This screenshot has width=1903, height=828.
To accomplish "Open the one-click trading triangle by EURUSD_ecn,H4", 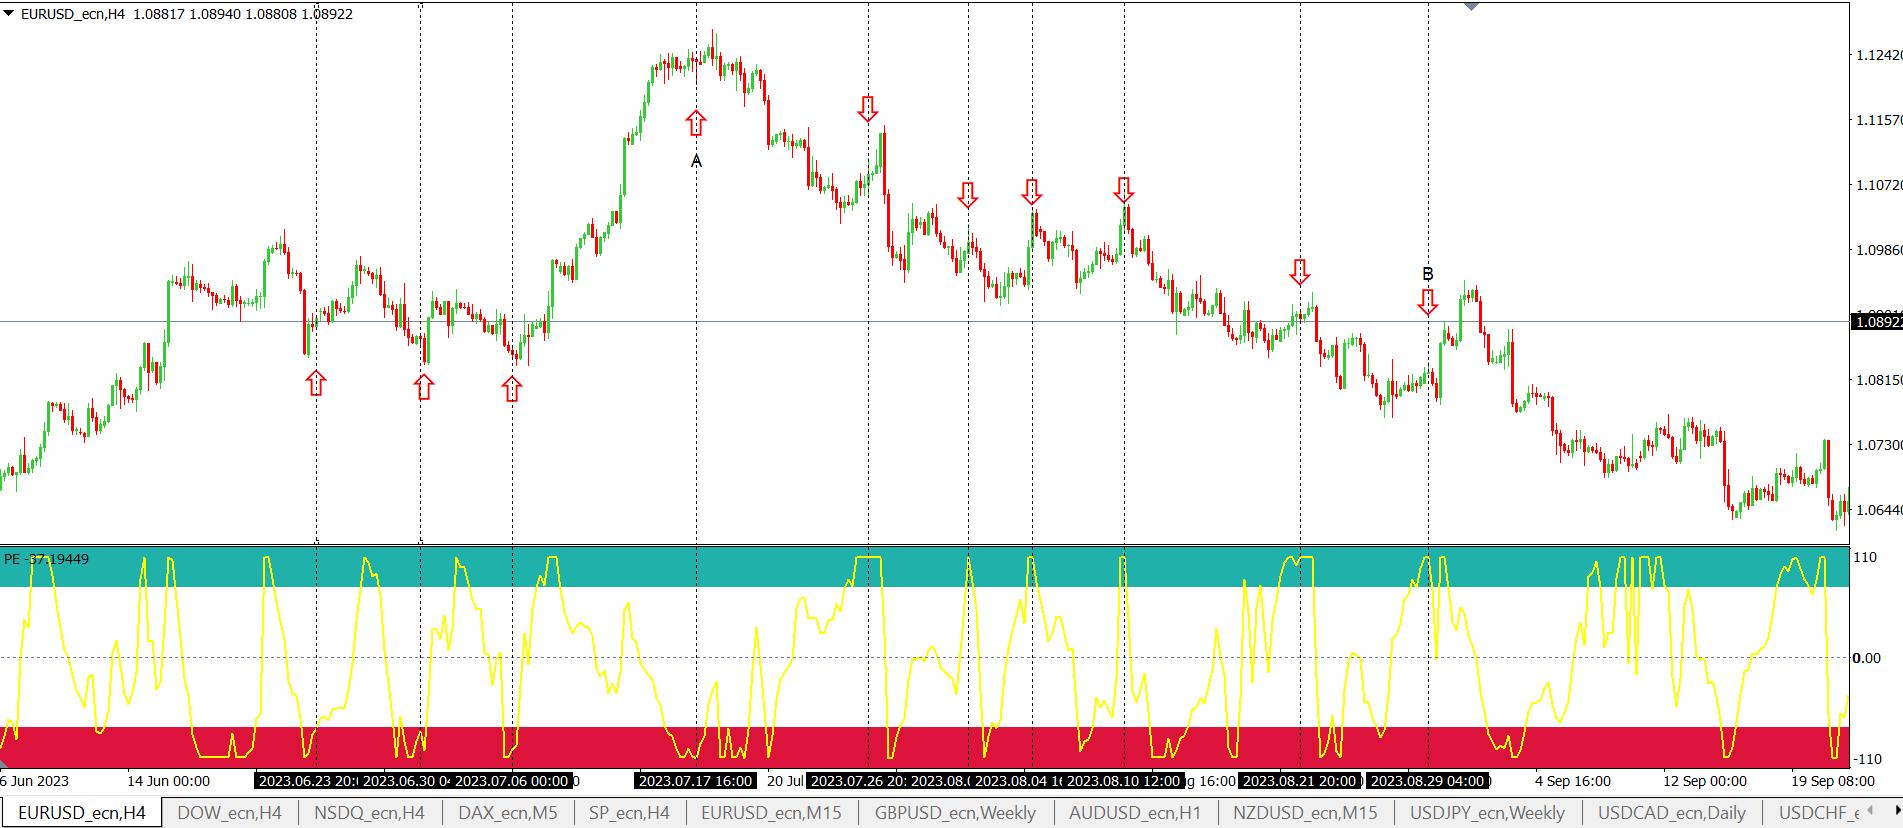I will pyautogui.click(x=9, y=14).
